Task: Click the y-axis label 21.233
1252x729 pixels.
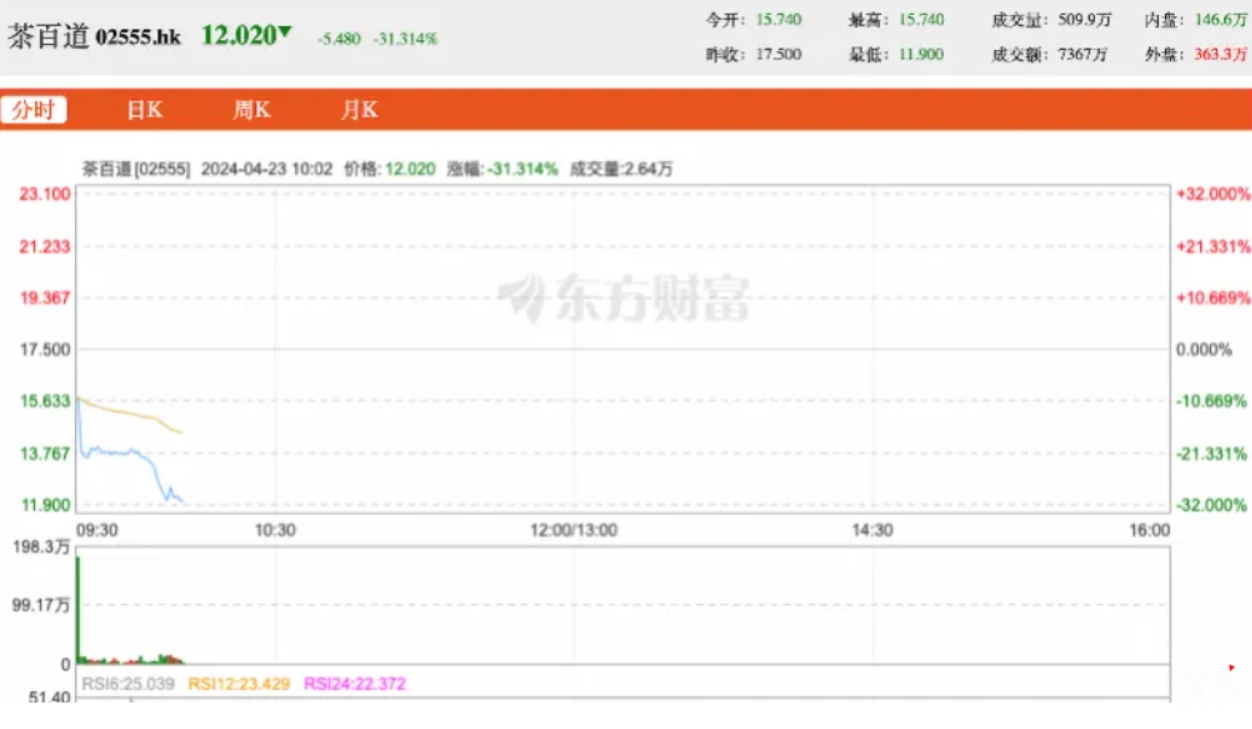Action: [x=45, y=246]
